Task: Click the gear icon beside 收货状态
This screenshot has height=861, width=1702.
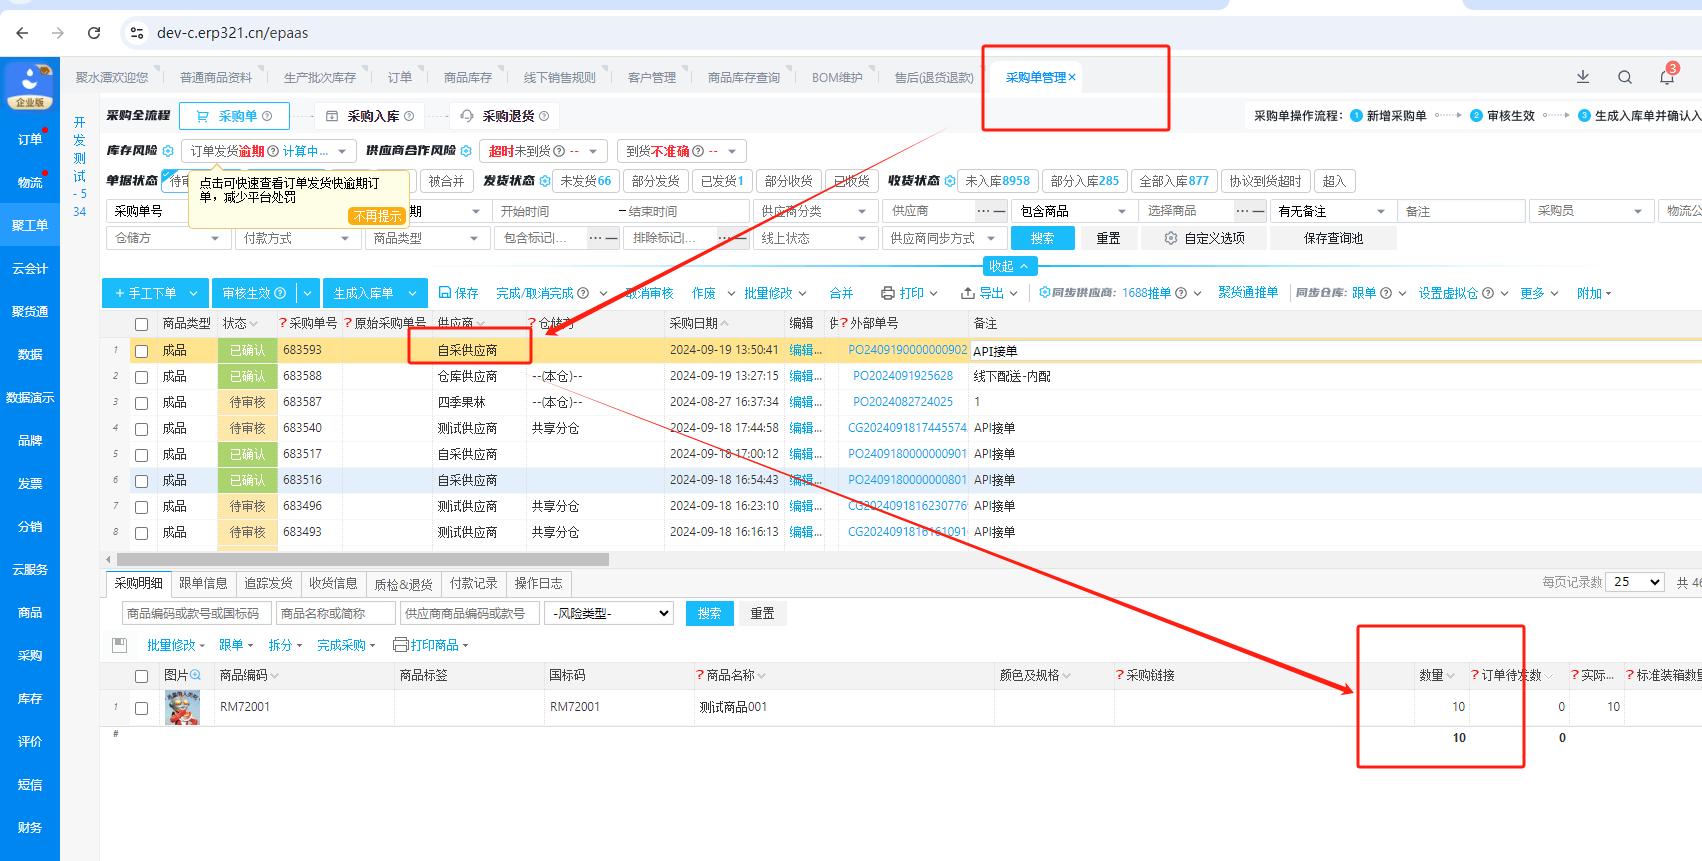Action: pyautogui.click(x=950, y=181)
